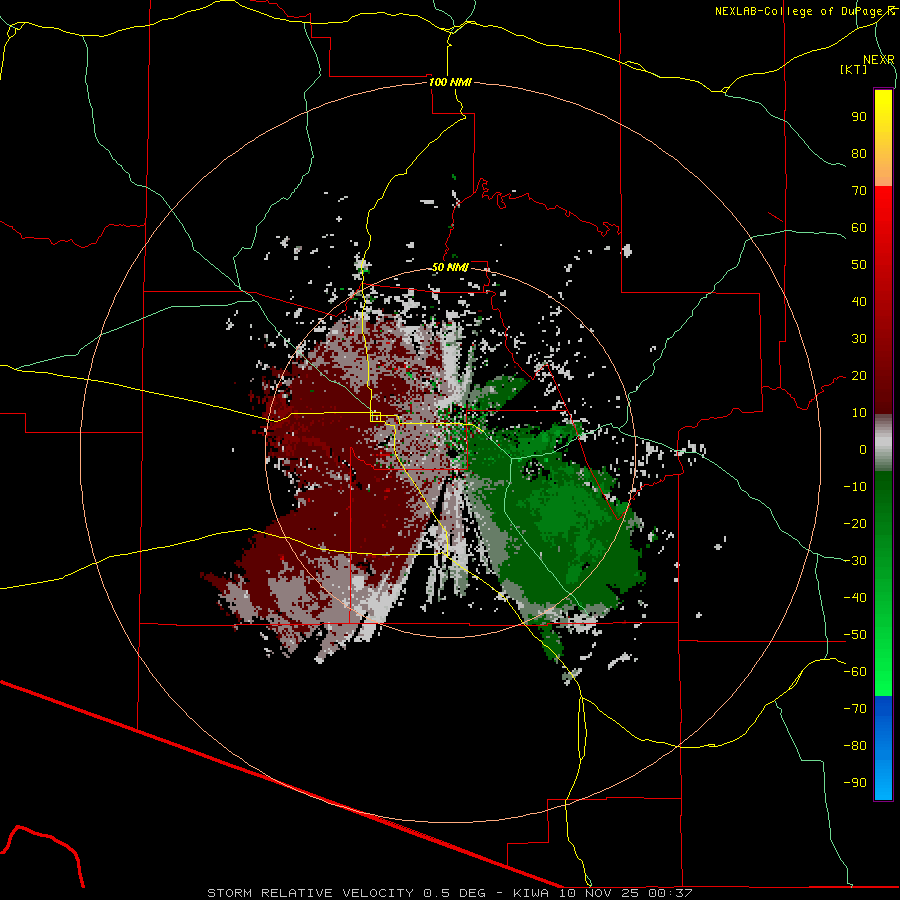Click the 40 value on color scale
This screenshot has height=900, width=900.
[x=859, y=302]
